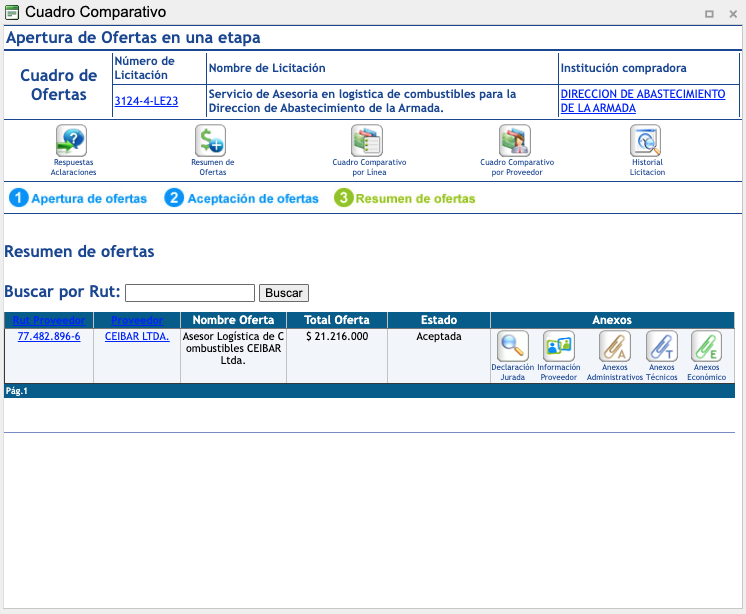Open Declaración Jurada magnifier icon
The height and width of the screenshot is (614, 746).
pyautogui.click(x=512, y=346)
